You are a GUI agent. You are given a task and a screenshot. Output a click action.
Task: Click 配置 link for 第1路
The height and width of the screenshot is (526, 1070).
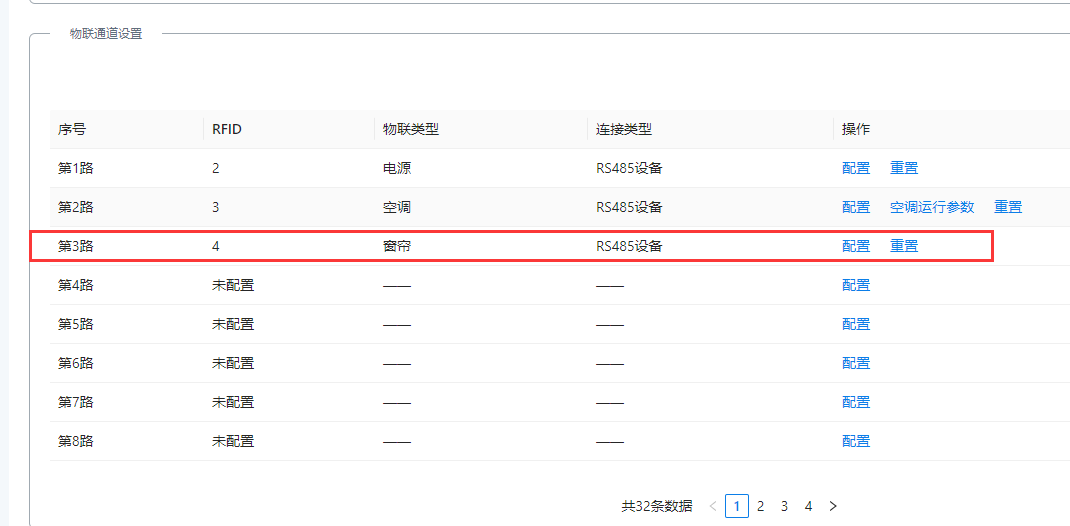[x=856, y=168]
